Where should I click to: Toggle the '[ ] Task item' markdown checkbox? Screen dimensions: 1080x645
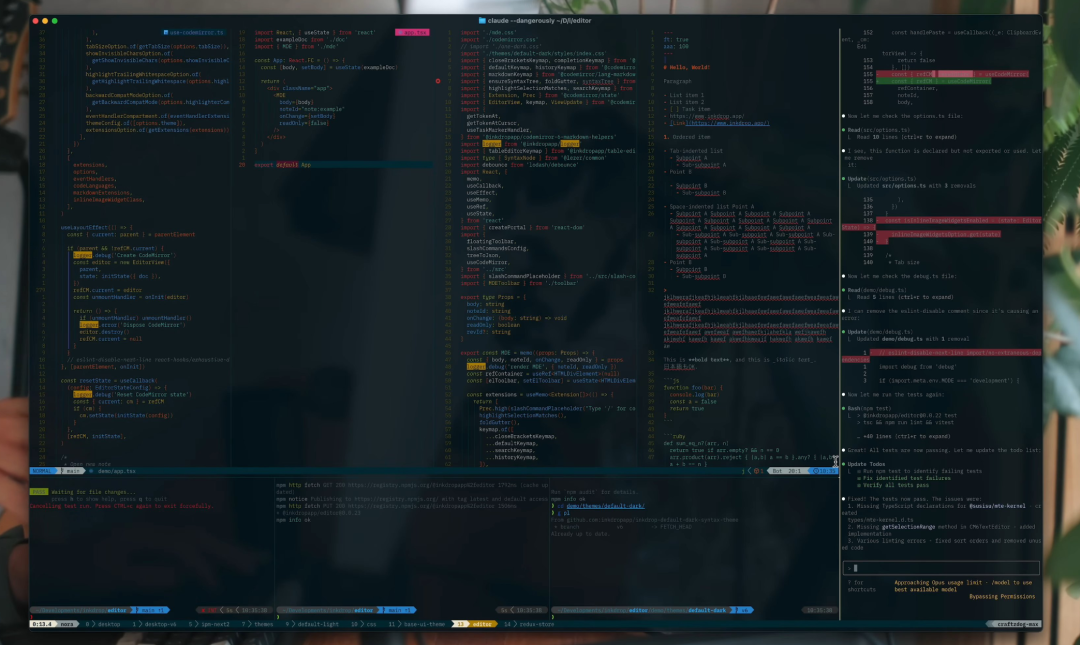(685, 109)
